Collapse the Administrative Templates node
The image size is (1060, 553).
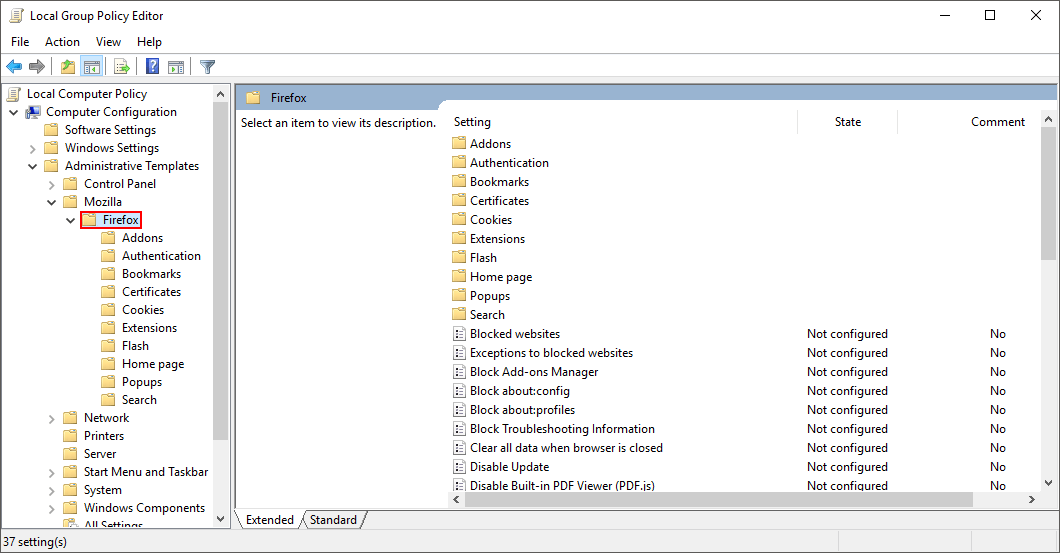coord(32,166)
